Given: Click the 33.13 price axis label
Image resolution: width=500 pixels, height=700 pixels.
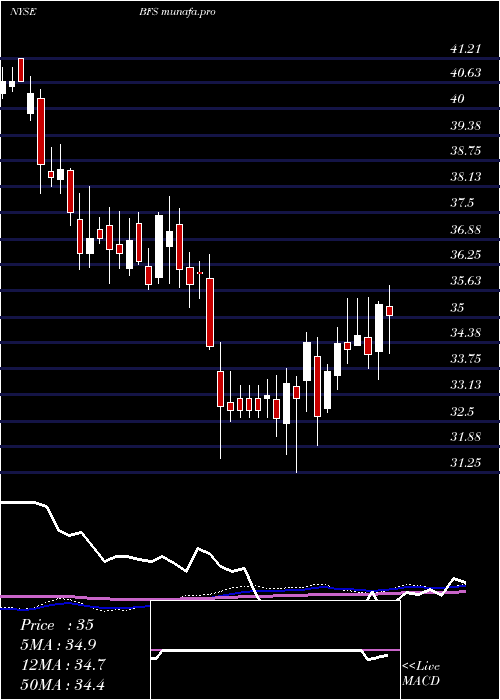Looking at the screenshot, I should pyautogui.click(x=466, y=384).
